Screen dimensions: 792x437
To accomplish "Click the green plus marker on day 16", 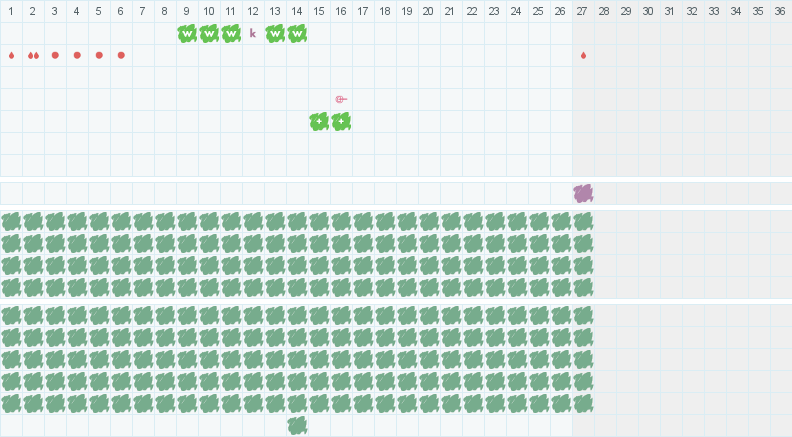I will point(341,121).
